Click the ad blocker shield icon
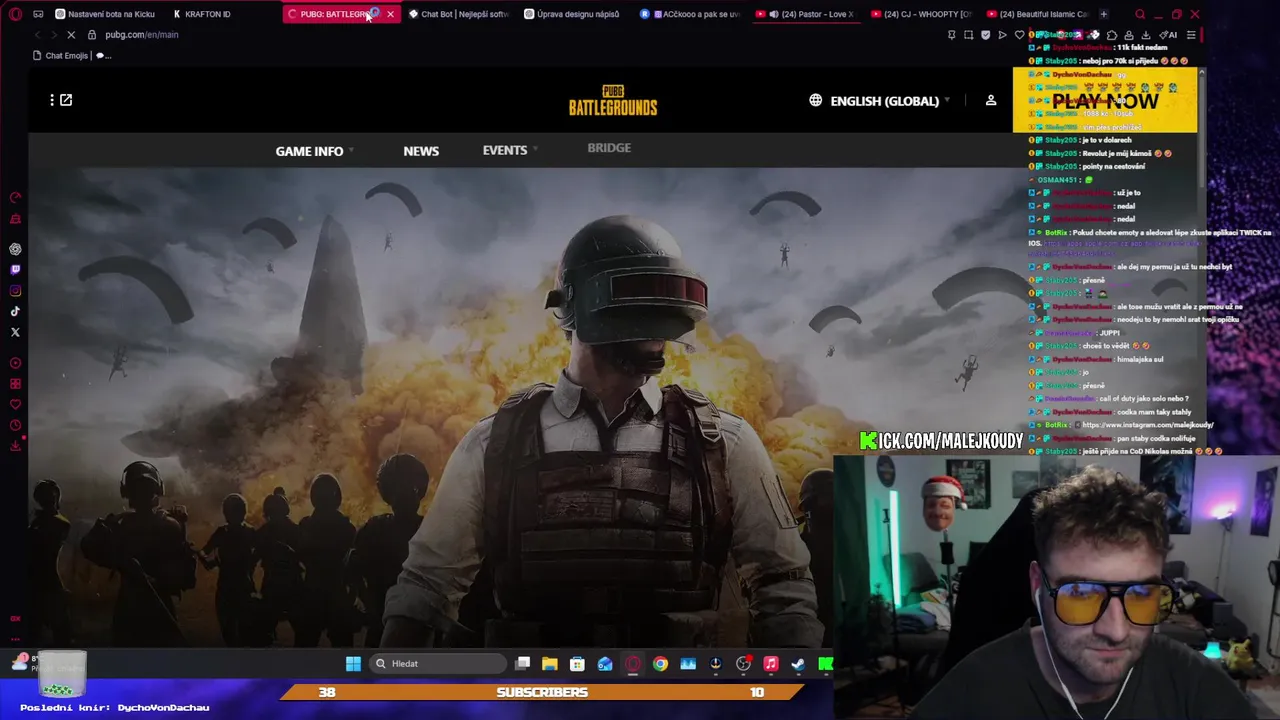The image size is (1280, 720). coord(985,35)
